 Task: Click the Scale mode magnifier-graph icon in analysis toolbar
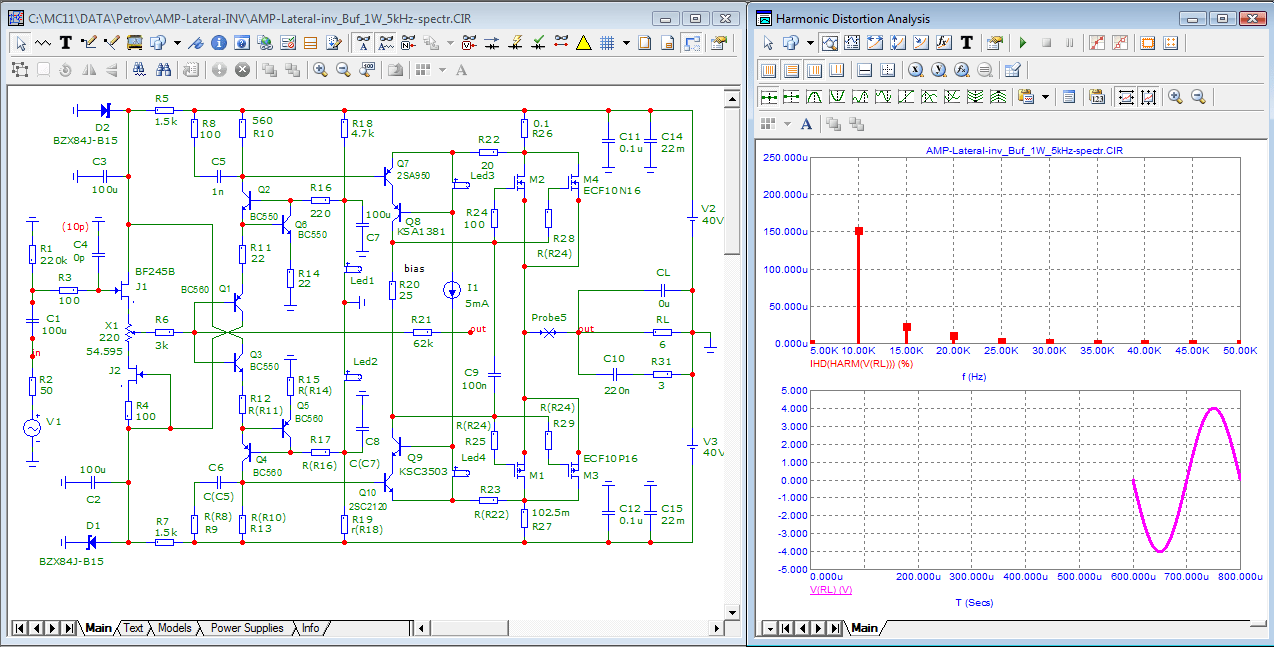tap(830, 43)
